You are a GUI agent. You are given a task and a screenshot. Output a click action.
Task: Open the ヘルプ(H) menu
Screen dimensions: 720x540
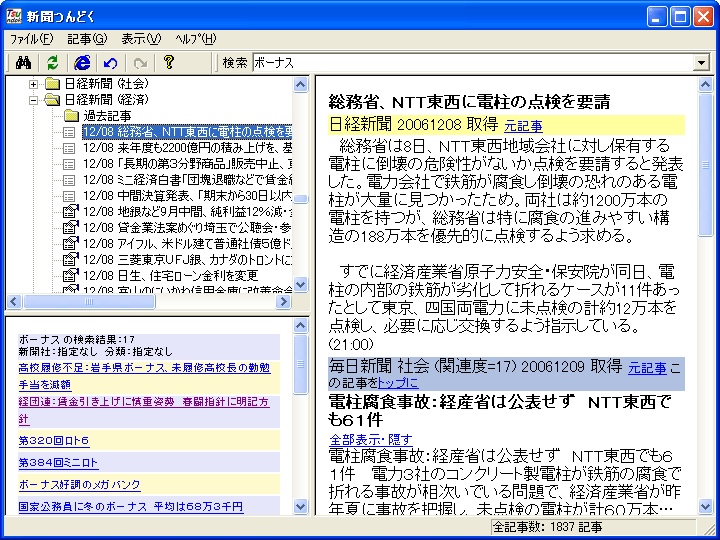(196, 39)
